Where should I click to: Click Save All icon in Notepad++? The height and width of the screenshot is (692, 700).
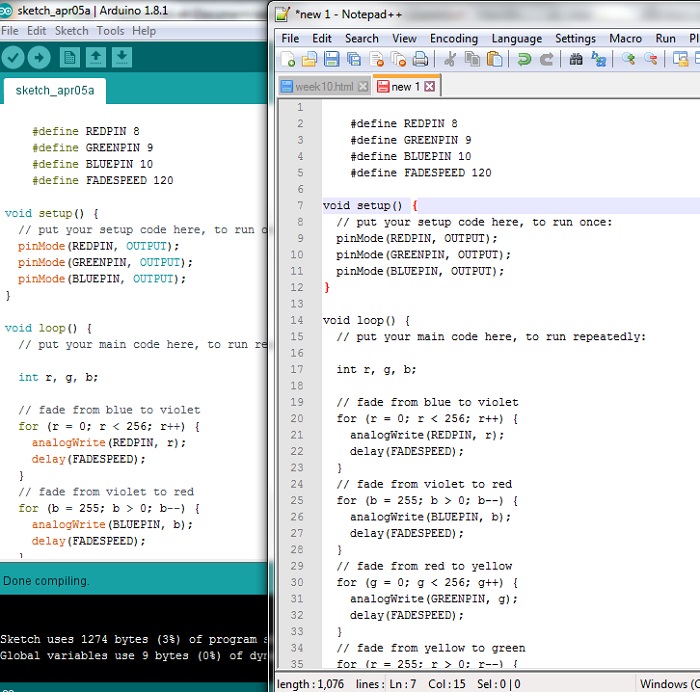[354, 59]
